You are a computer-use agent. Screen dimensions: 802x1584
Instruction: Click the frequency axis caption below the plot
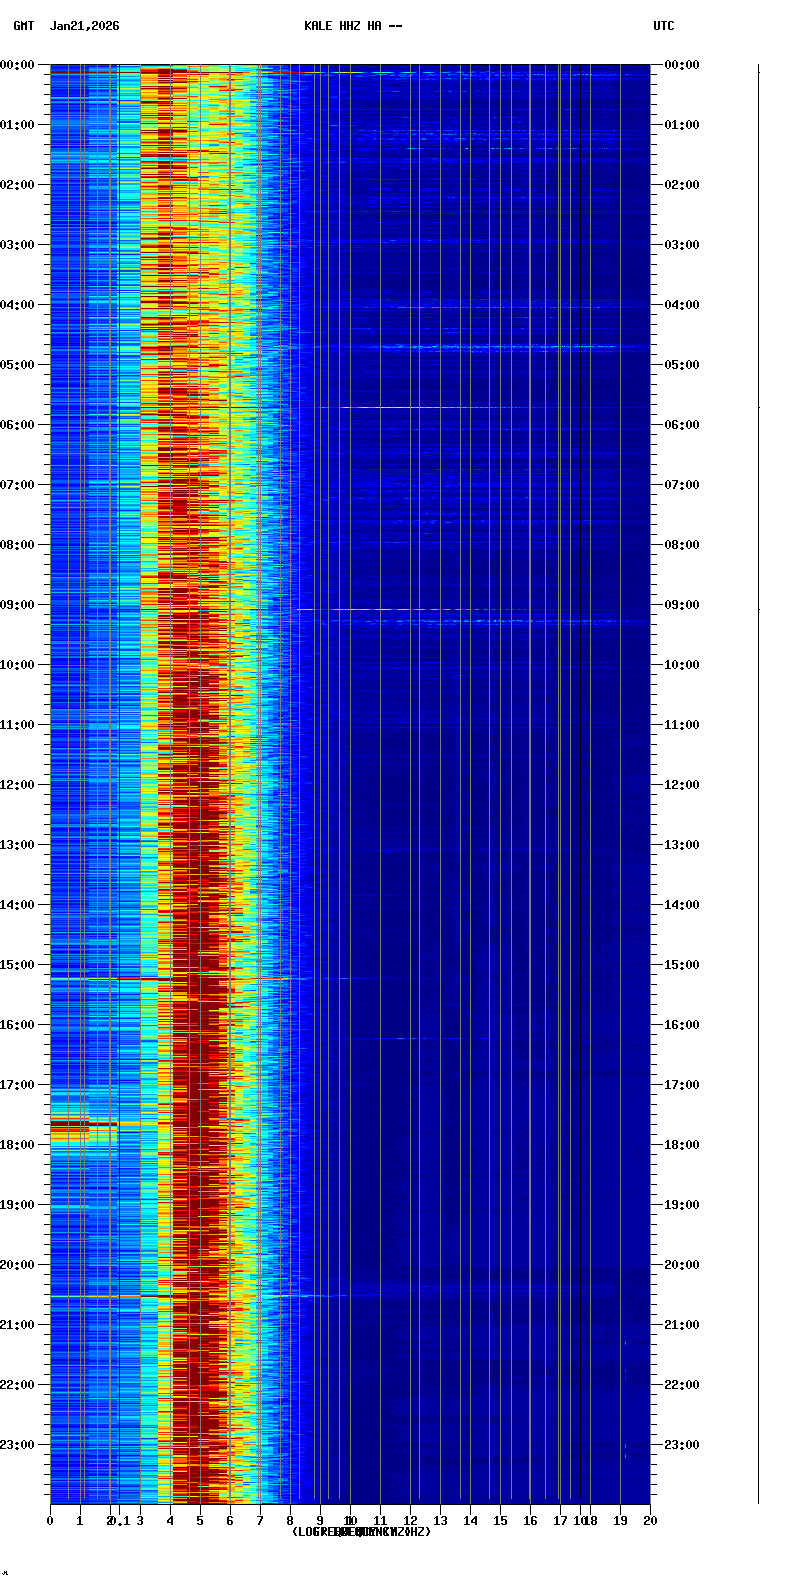click(361, 1532)
